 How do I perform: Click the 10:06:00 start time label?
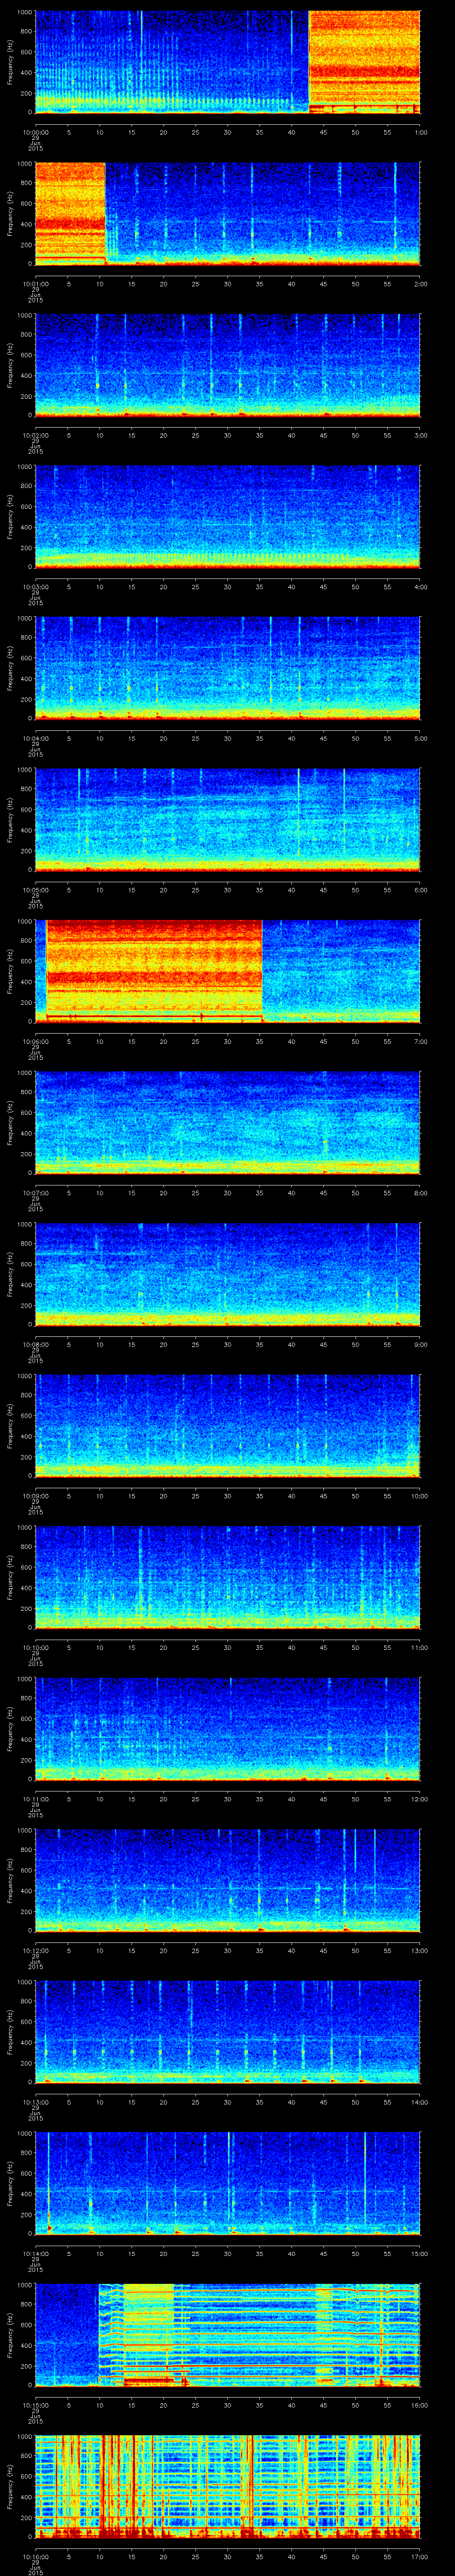[35, 1041]
